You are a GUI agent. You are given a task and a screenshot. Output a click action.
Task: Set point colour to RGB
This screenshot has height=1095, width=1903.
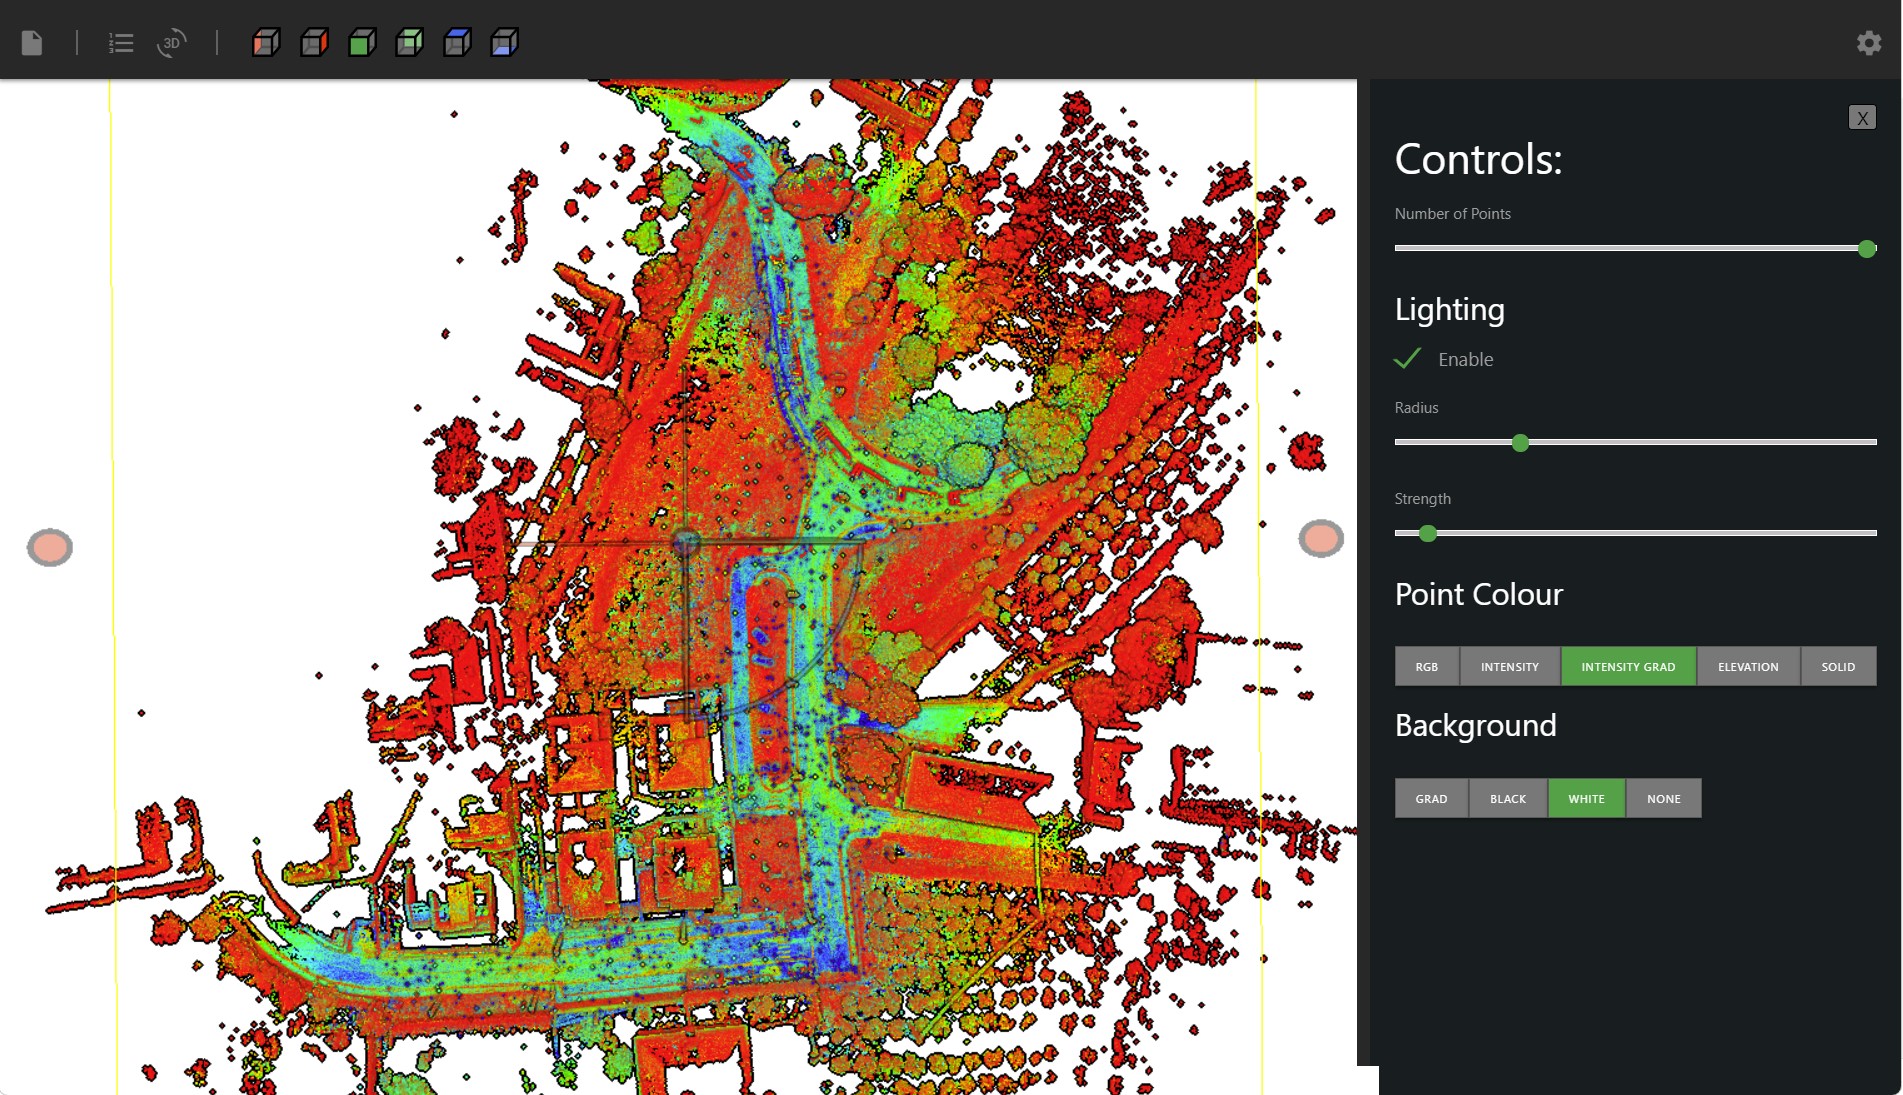1427,667
